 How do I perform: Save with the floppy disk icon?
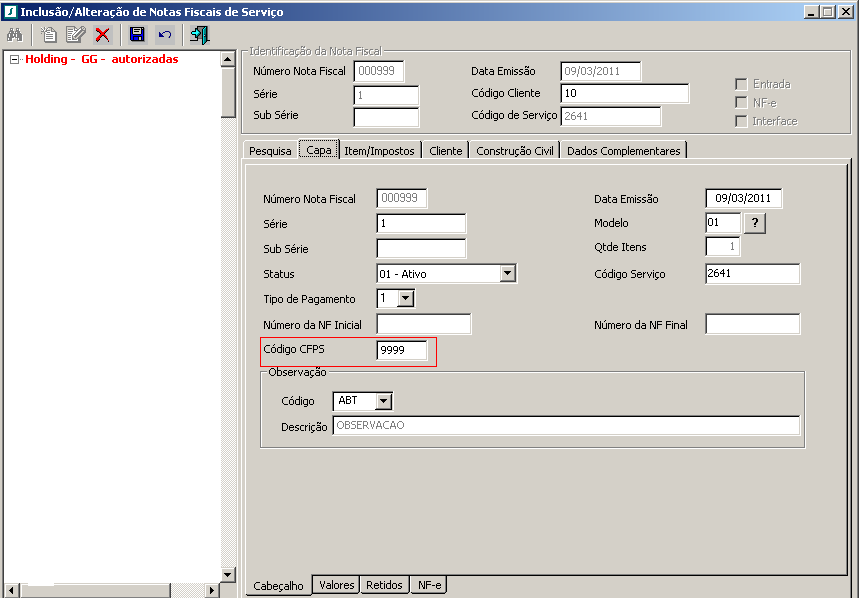(137, 35)
